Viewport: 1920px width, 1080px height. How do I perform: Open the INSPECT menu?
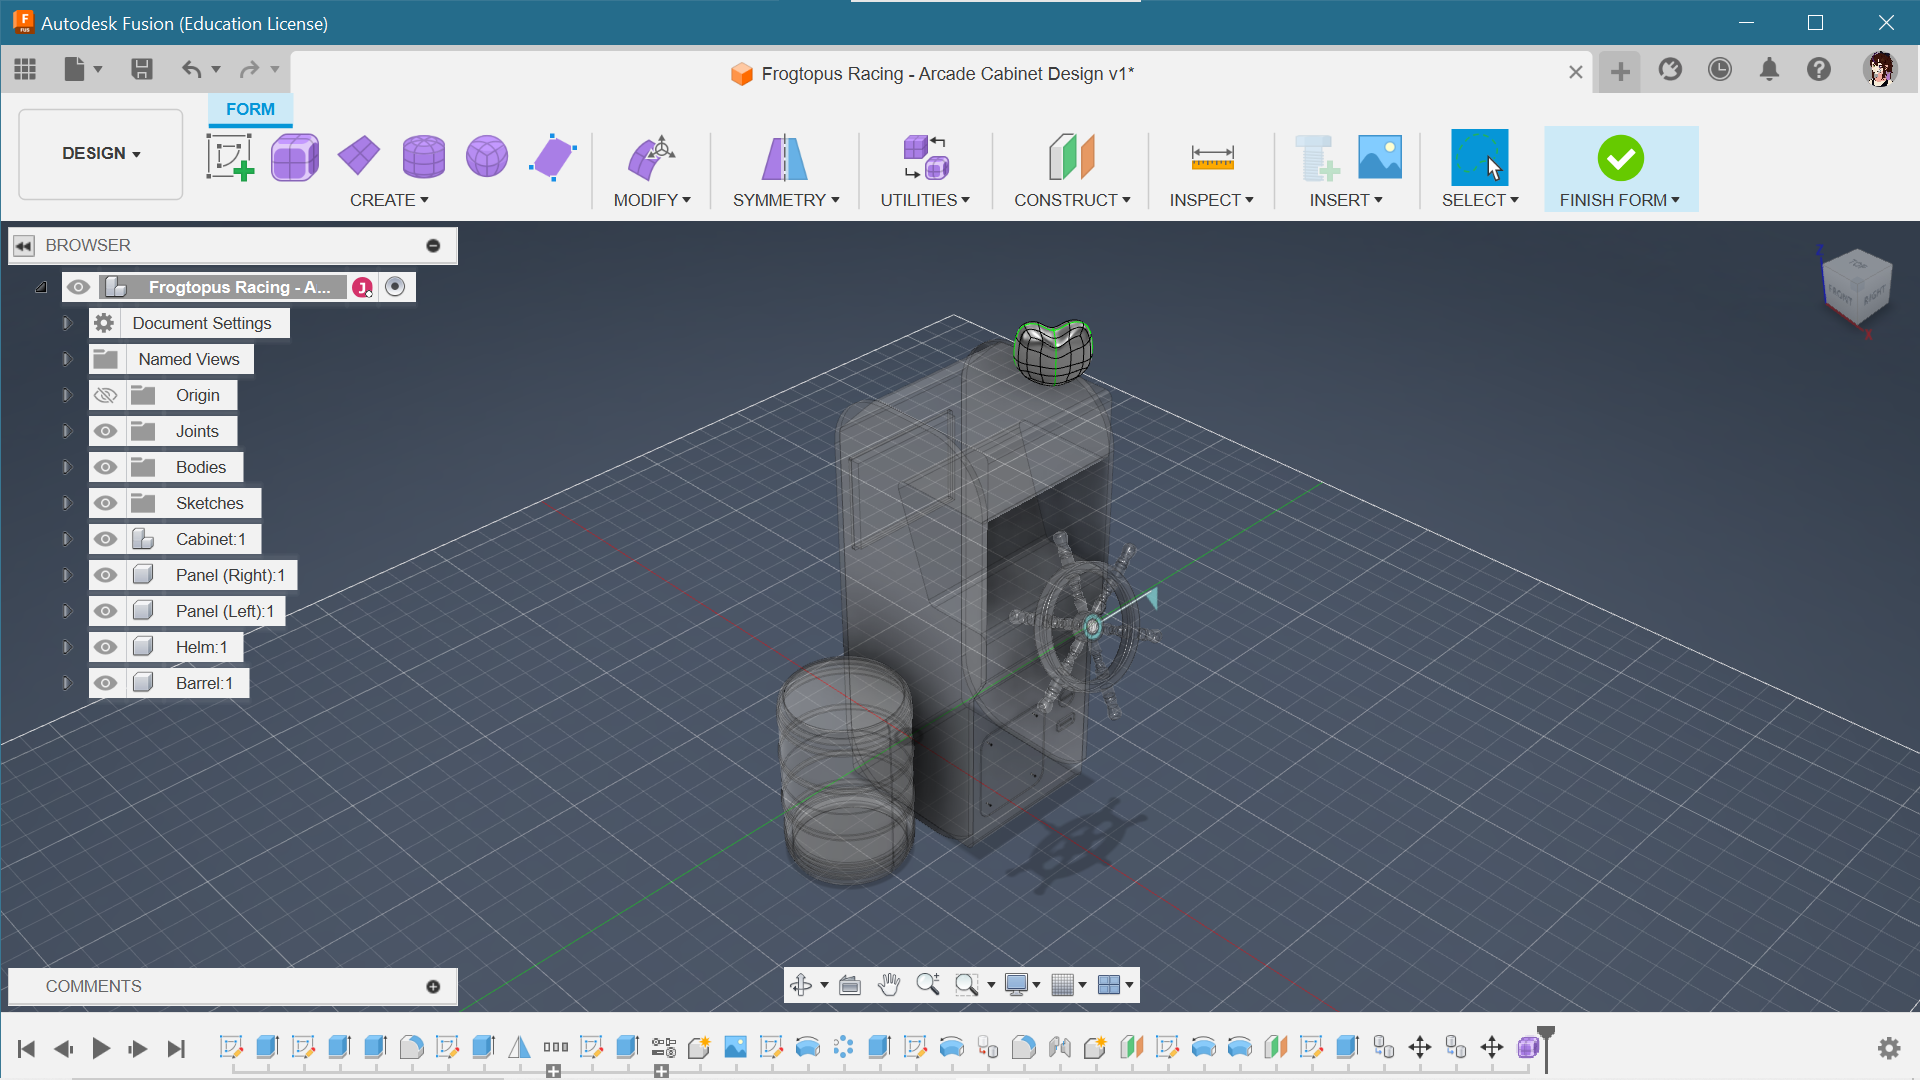[1212, 200]
